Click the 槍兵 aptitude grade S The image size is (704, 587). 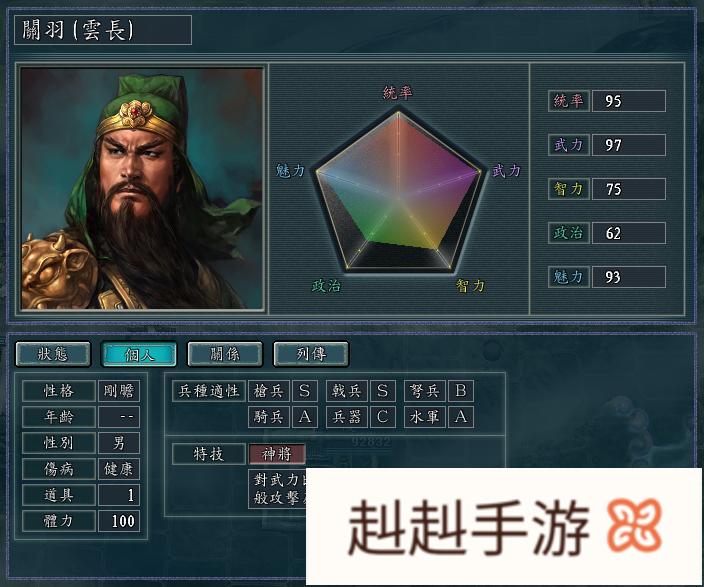pyautogui.click(x=305, y=391)
